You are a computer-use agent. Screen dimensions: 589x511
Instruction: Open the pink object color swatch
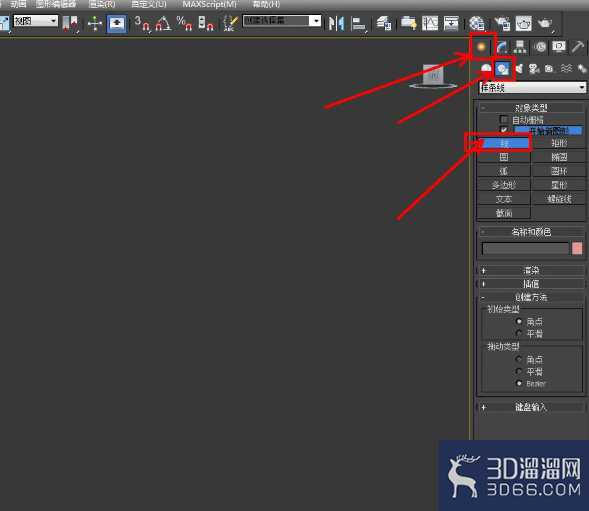coord(577,248)
